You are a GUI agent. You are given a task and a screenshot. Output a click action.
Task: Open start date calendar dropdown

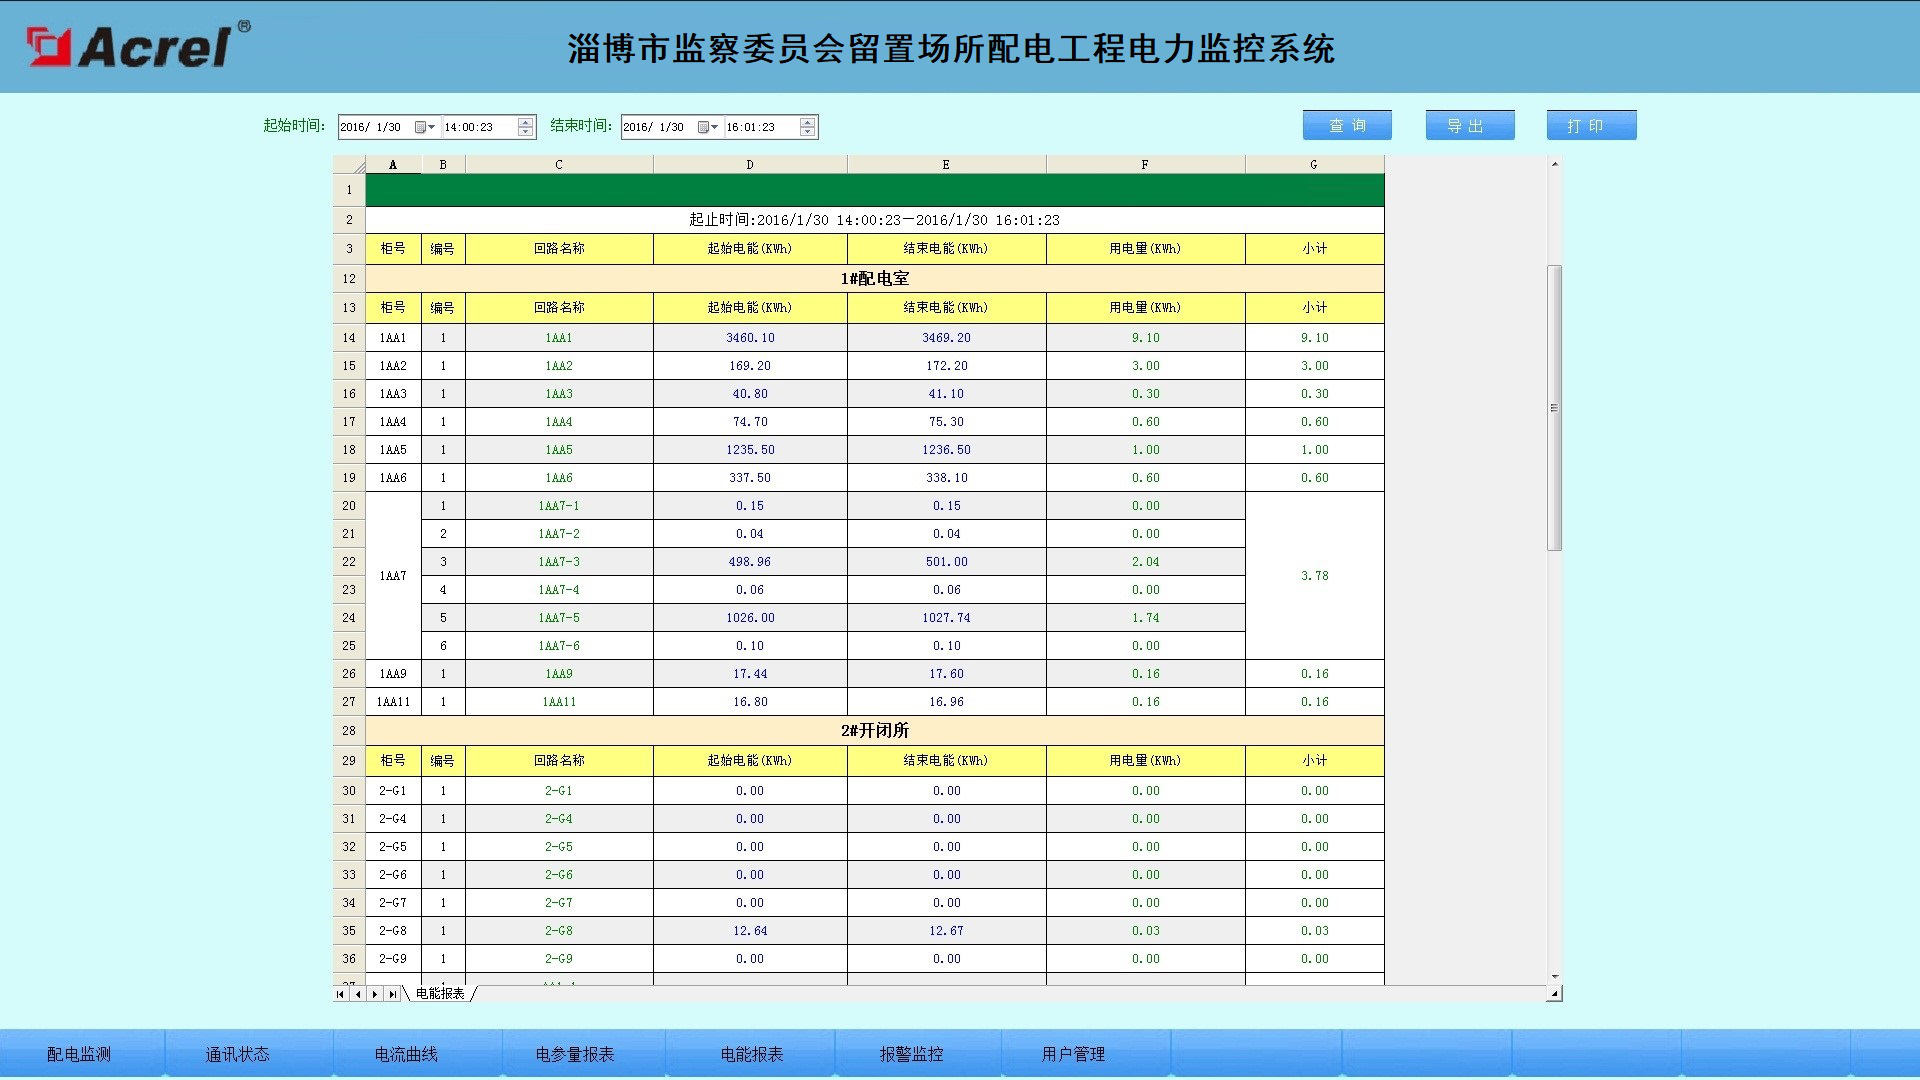click(x=425, y=127)
